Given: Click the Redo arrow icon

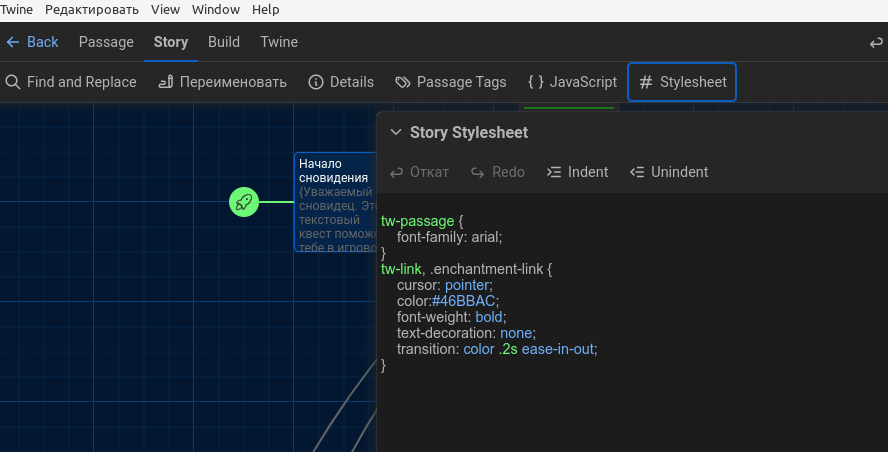Looking at the screenshot, I should [x=477, y=172].
